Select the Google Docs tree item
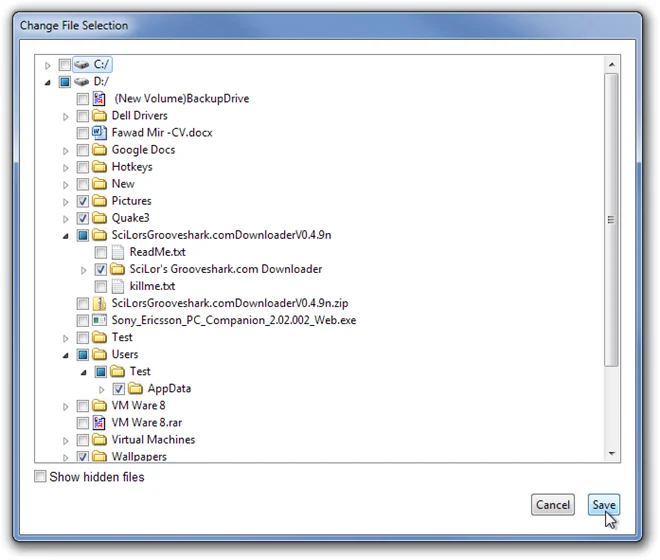 point(143,150)
